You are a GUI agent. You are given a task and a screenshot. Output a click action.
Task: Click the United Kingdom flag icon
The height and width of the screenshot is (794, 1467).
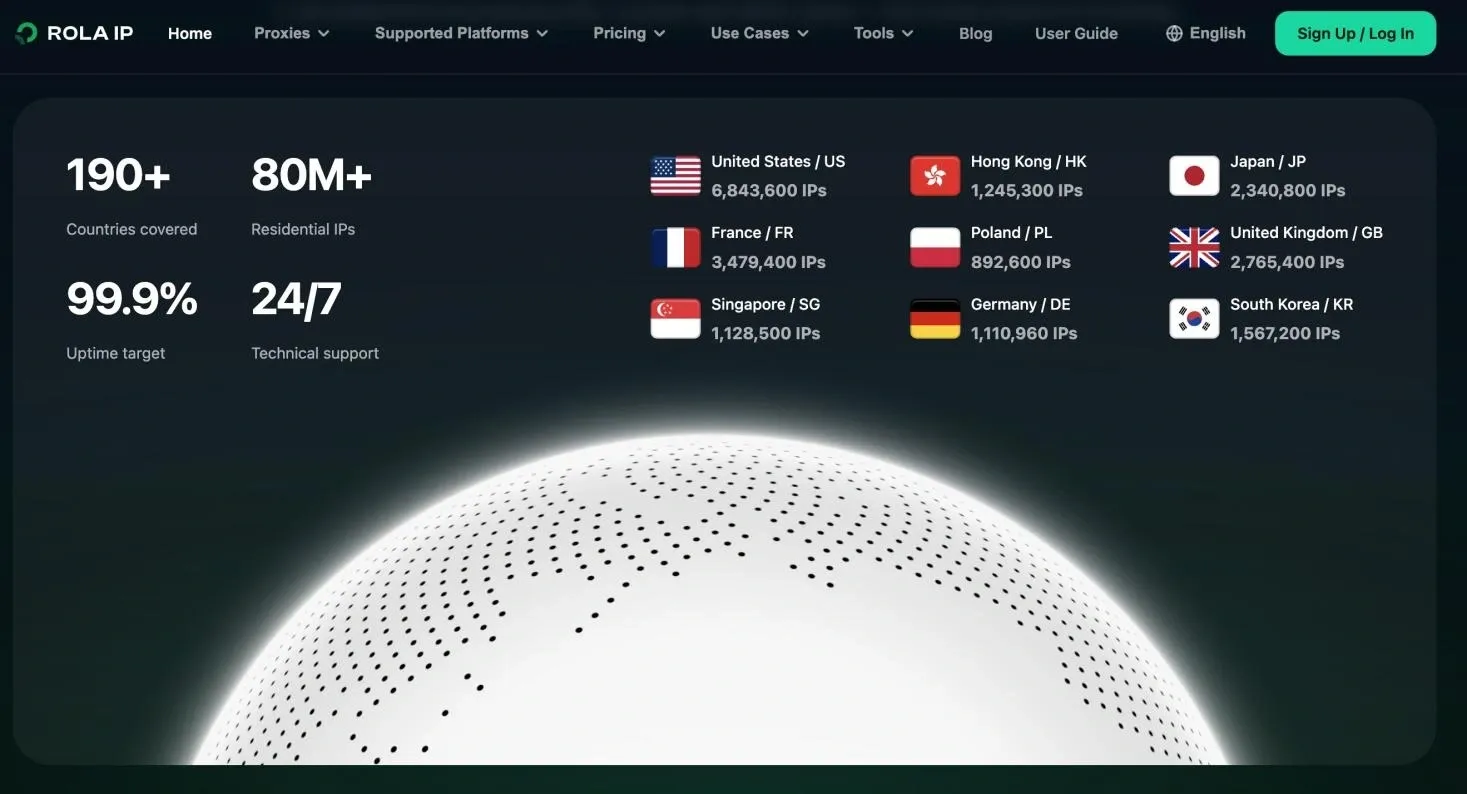pyautogui.click(x=1194, y=247)
